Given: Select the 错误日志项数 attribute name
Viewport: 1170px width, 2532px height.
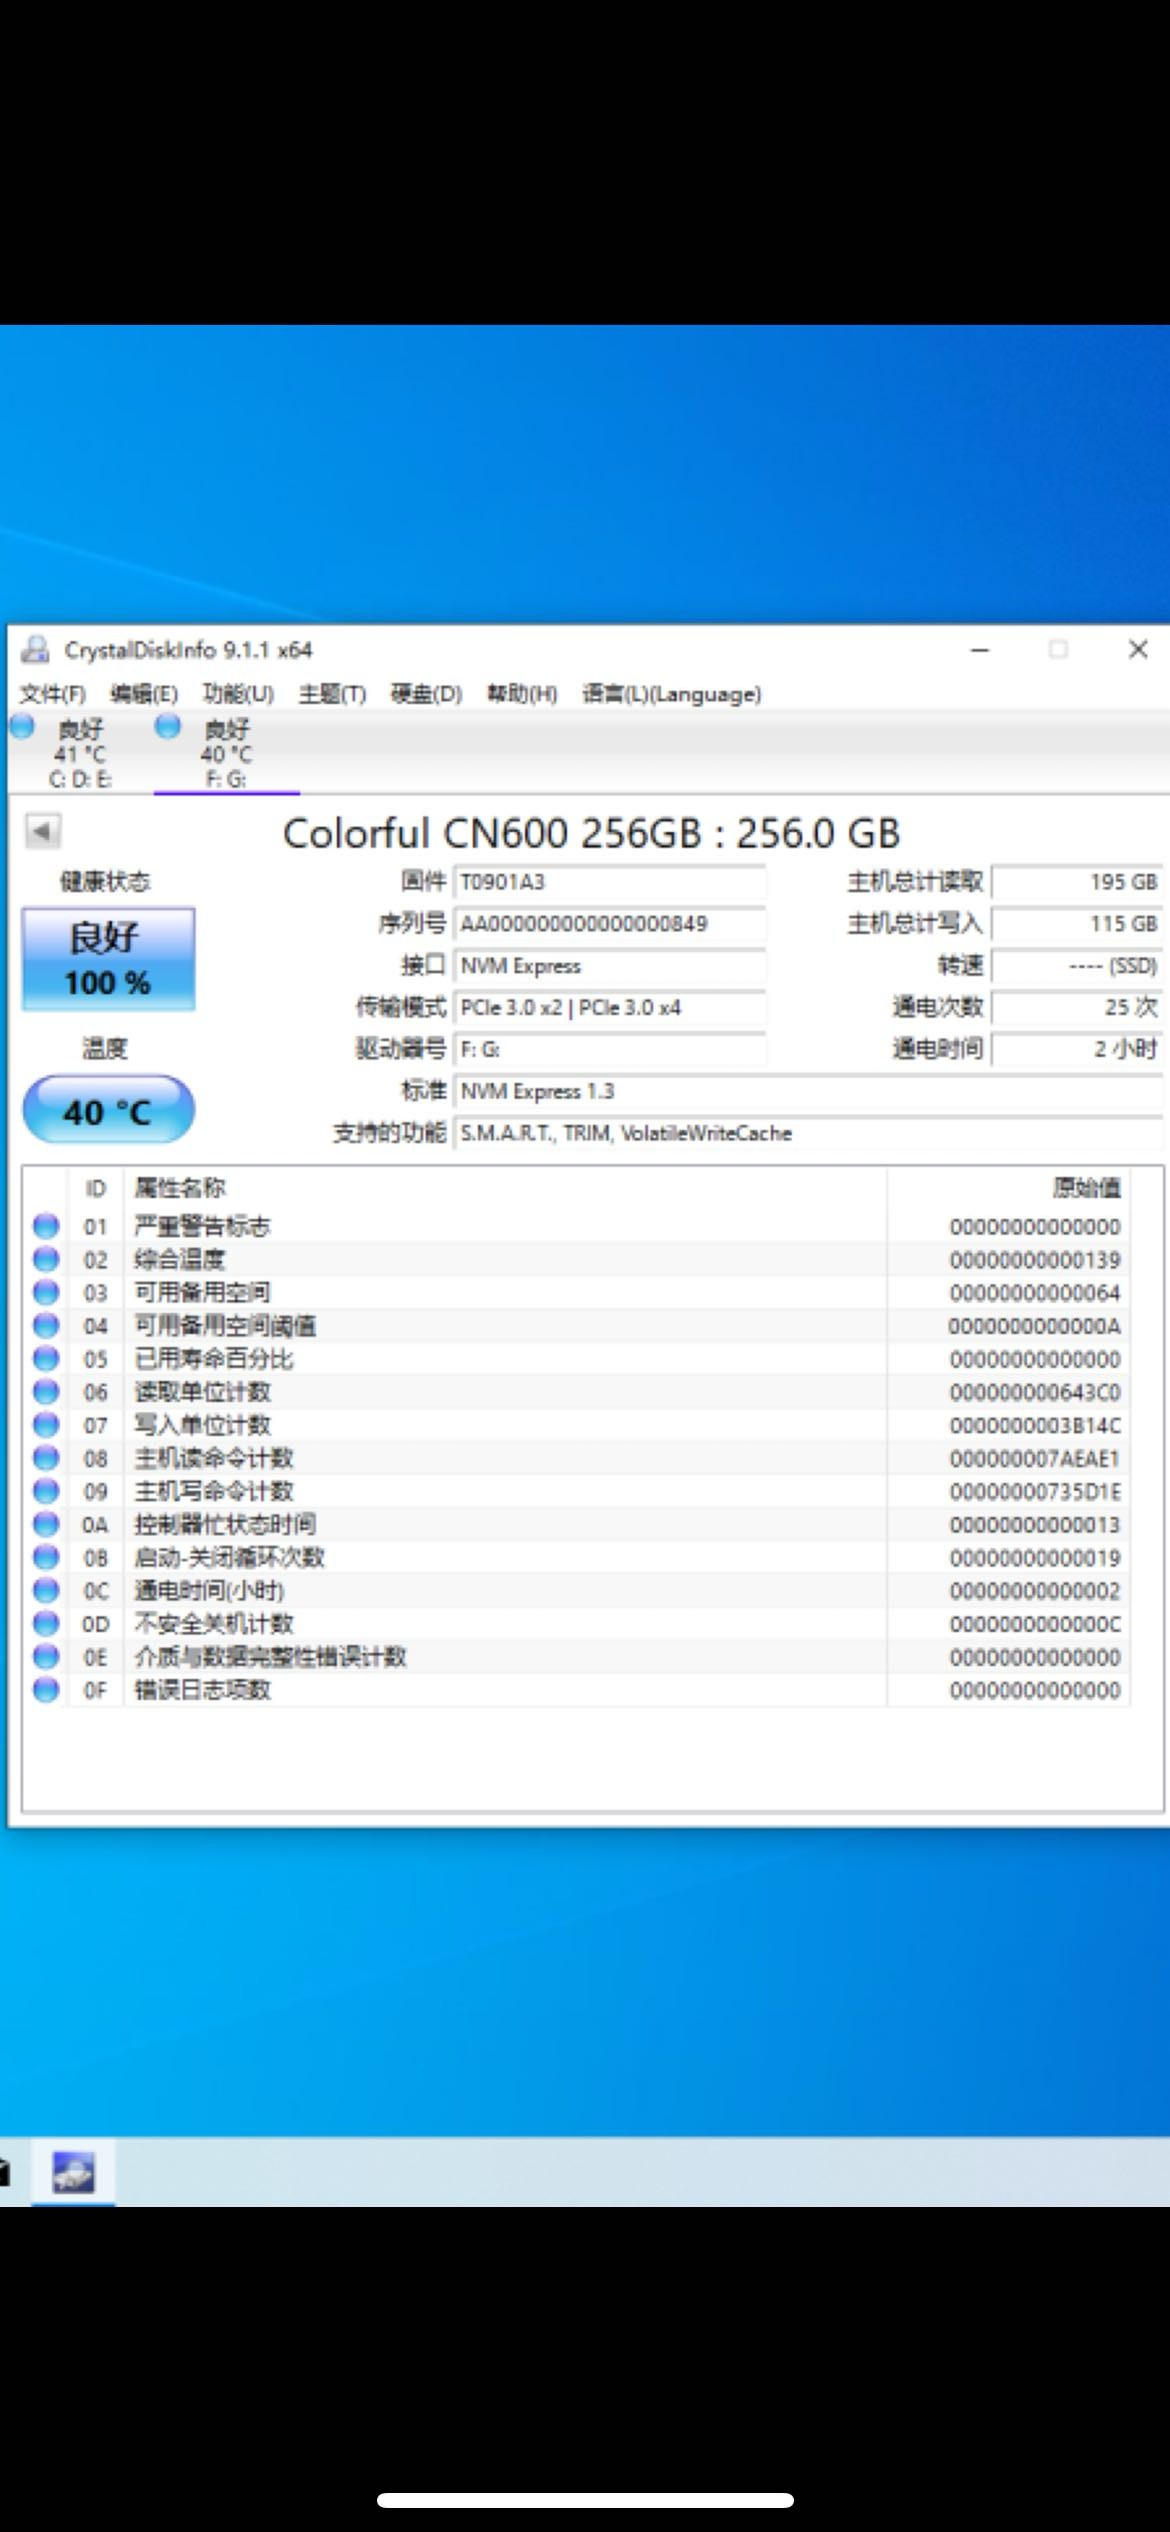Looking at the screenshot, I should click(203, 1690).
